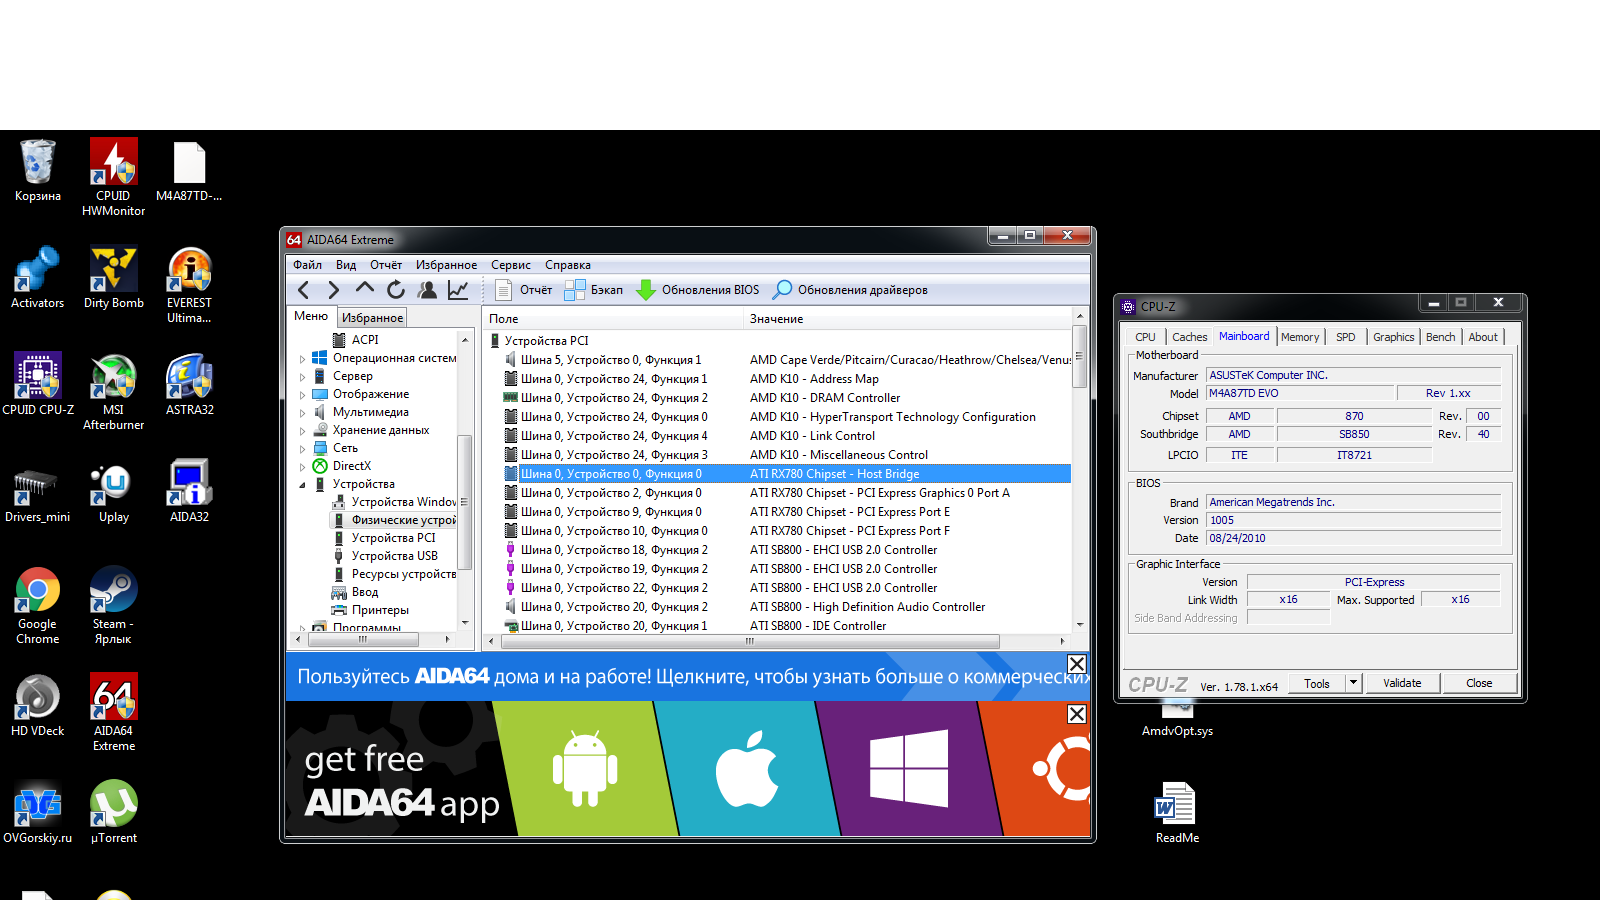
Task: Go back in AIDA64 navigation
Action: tap(304, 290)
